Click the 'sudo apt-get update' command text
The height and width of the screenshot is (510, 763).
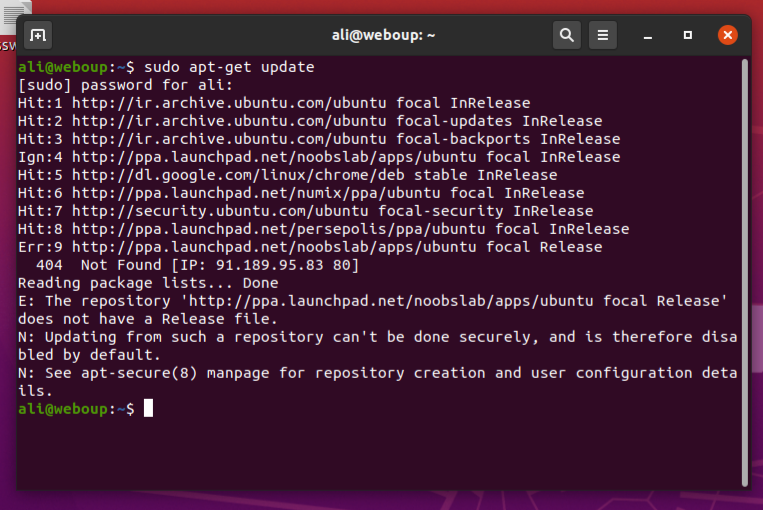229,67
